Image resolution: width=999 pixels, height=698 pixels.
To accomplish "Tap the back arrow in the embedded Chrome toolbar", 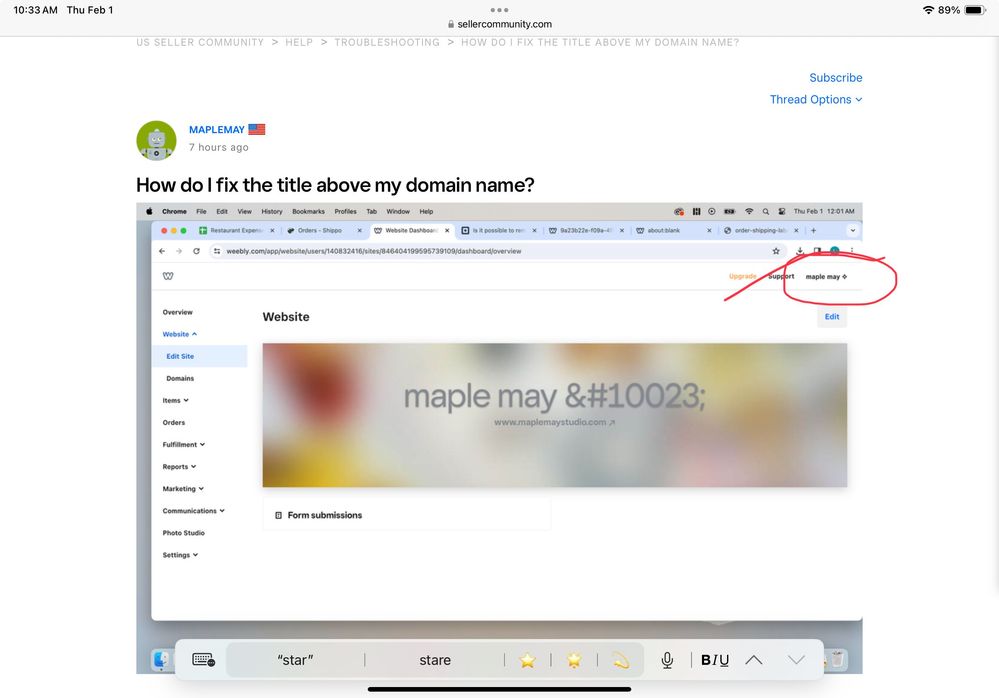I will coord(162,251).
